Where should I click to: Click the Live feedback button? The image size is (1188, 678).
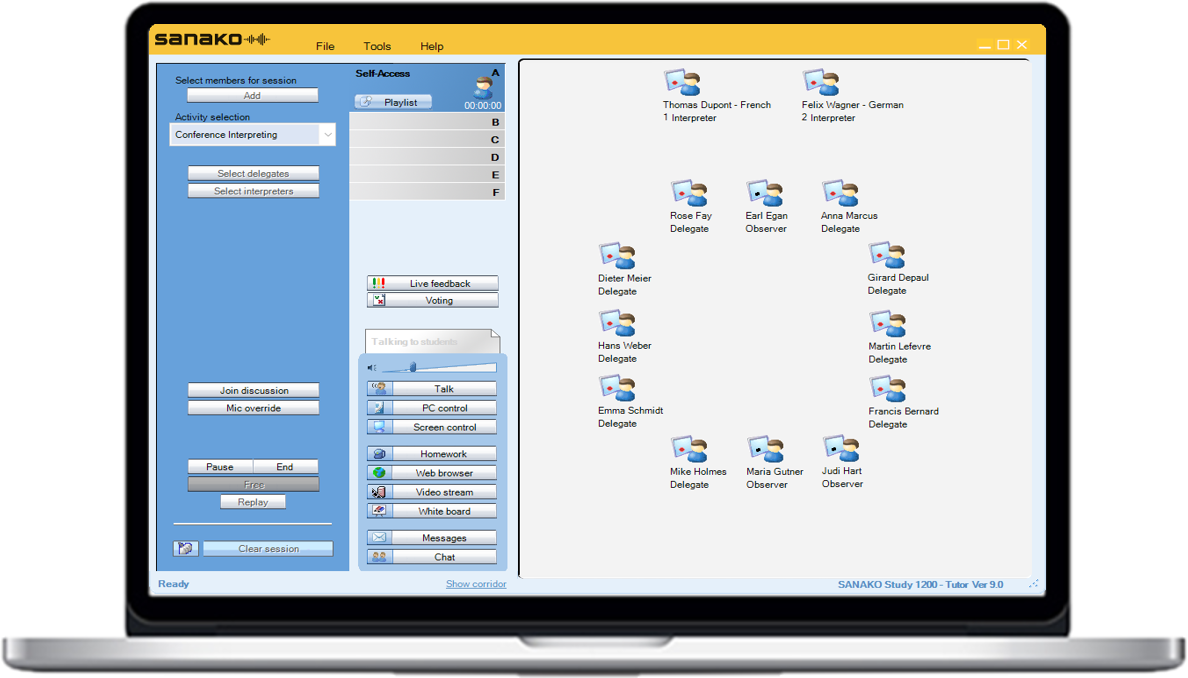point(432,284)
